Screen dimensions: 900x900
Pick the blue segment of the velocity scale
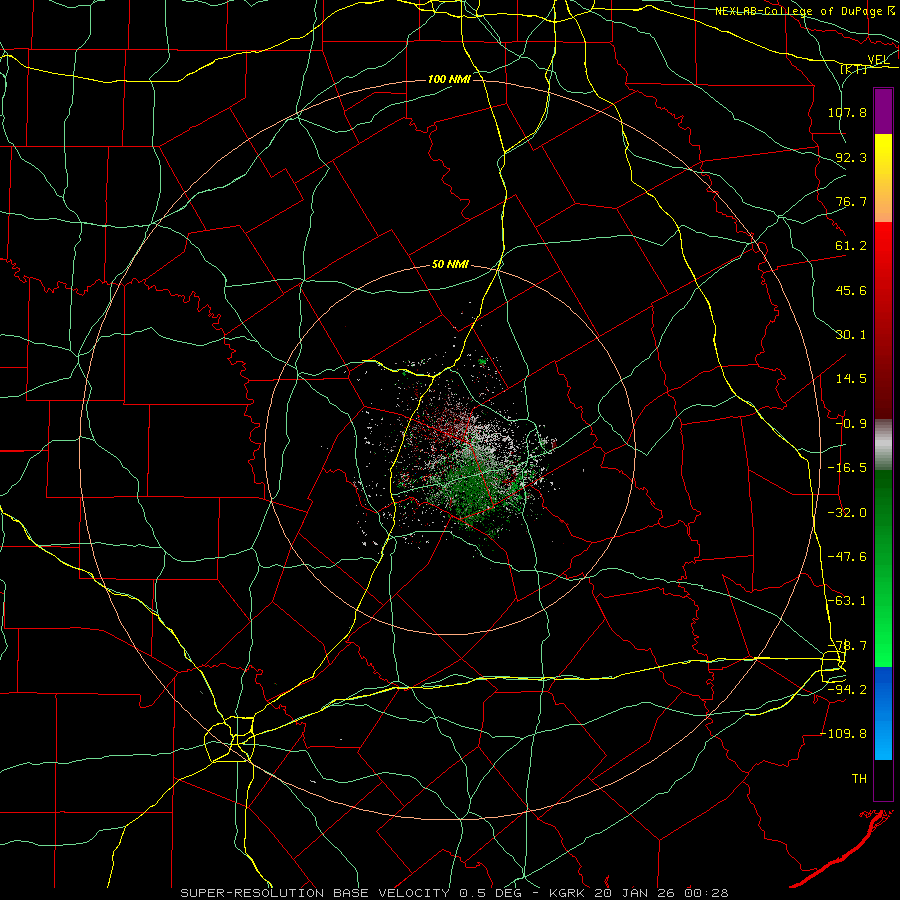(883, 713)
